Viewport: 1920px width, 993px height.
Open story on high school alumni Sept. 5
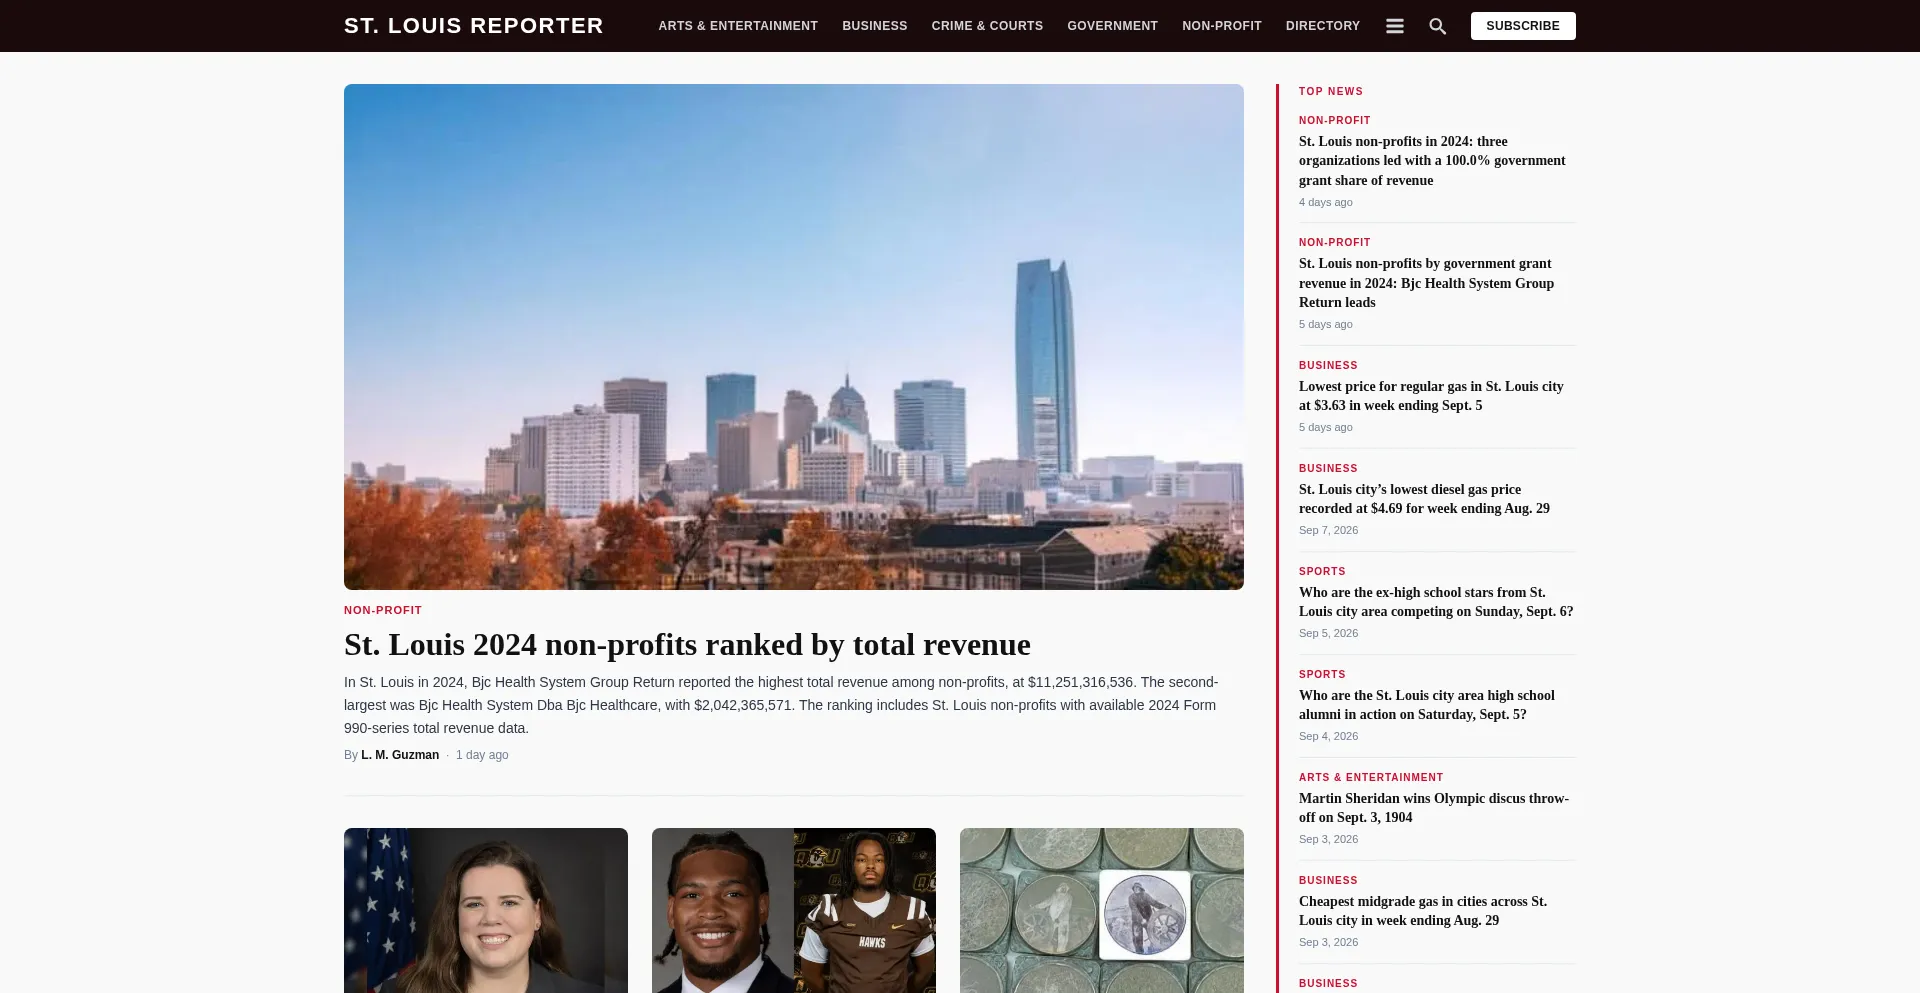click(1427, 705)
